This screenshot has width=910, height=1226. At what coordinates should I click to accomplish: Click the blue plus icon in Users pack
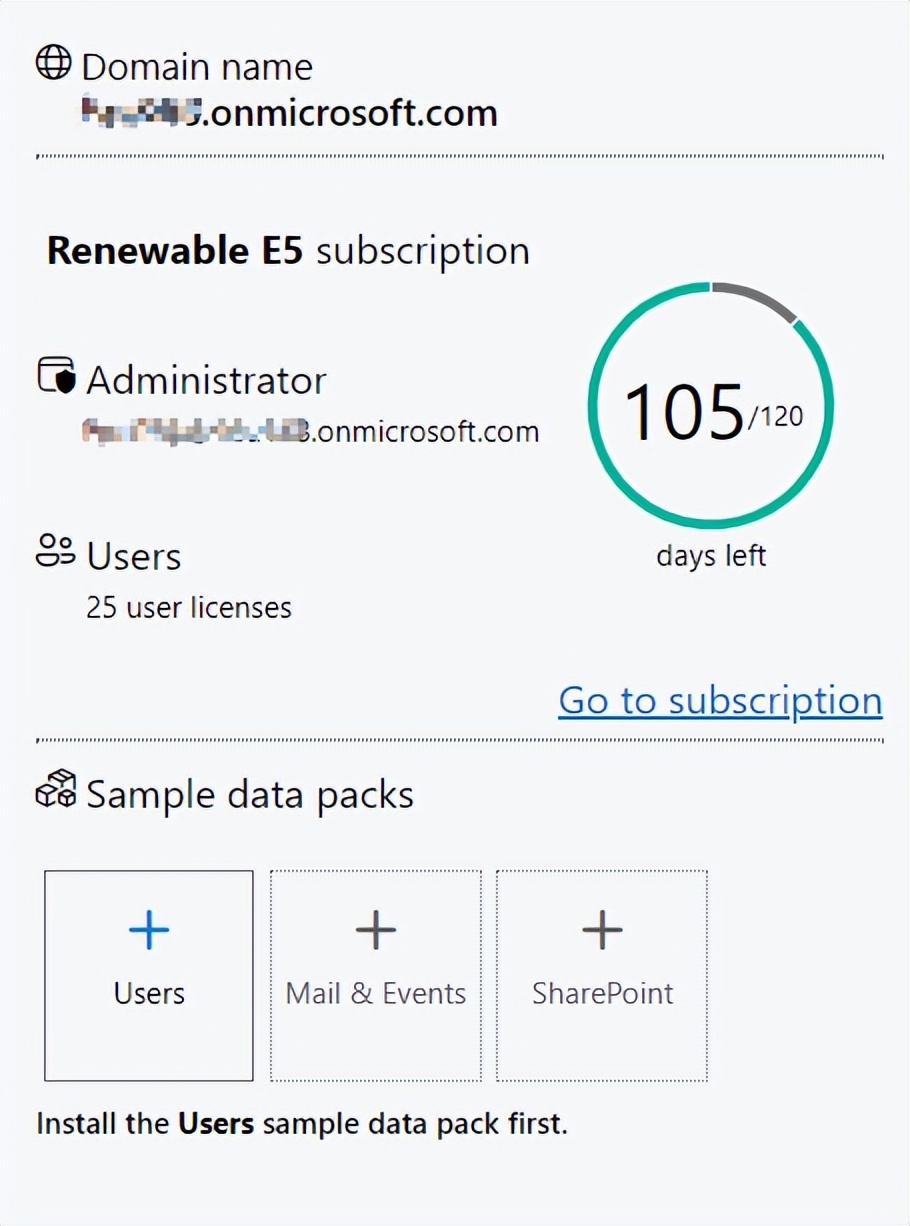(x=149, y=931)
